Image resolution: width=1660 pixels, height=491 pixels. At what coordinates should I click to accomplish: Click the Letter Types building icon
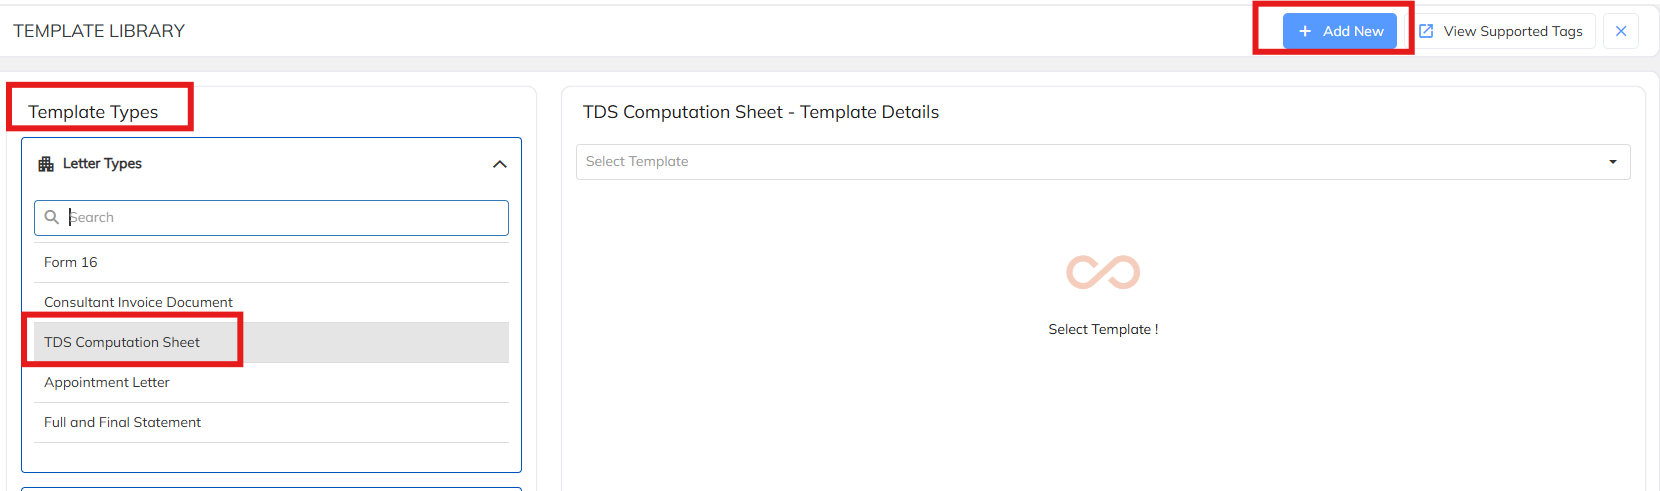click(46, 164)
